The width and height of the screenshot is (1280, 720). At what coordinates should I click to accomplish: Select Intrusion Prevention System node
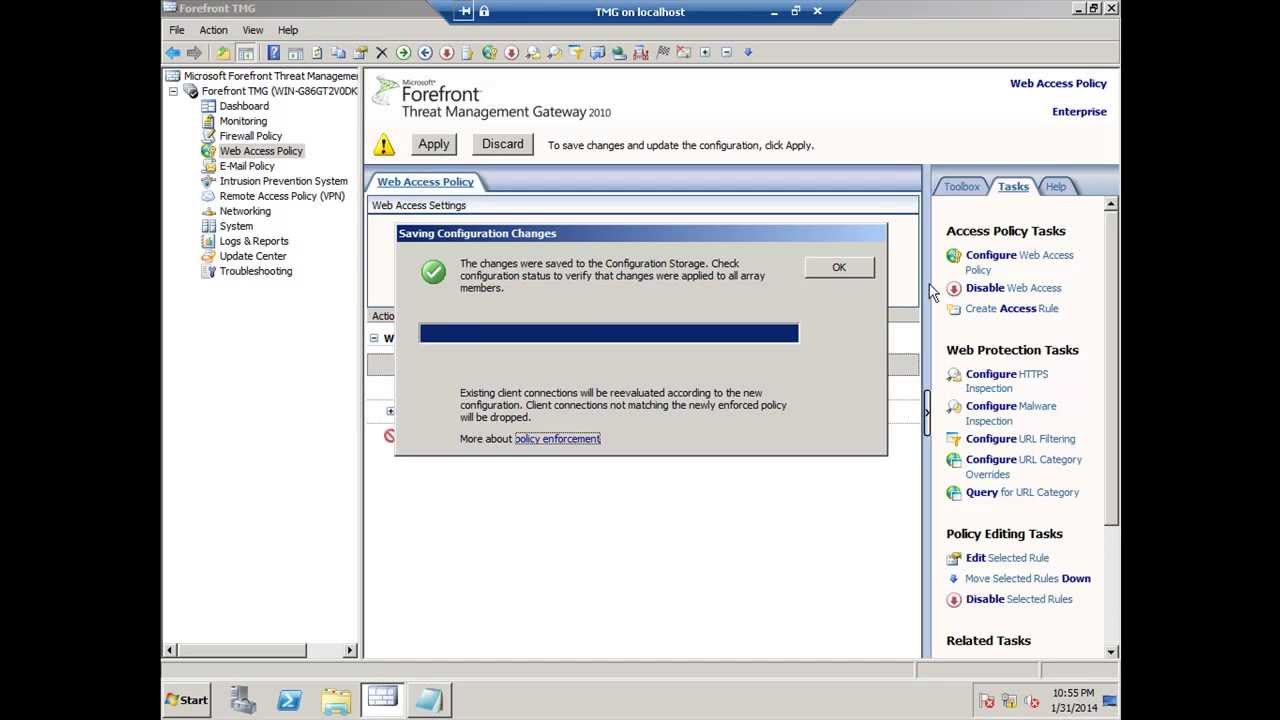coord(284,181)
